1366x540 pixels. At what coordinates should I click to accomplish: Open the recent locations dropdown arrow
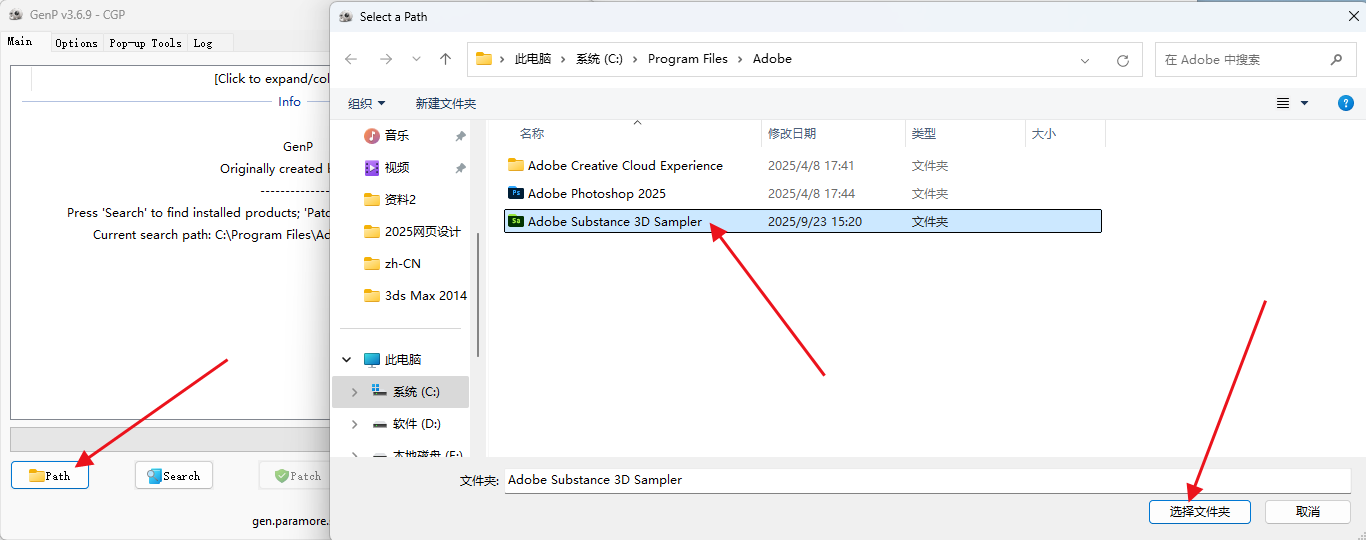click(416, 60)
